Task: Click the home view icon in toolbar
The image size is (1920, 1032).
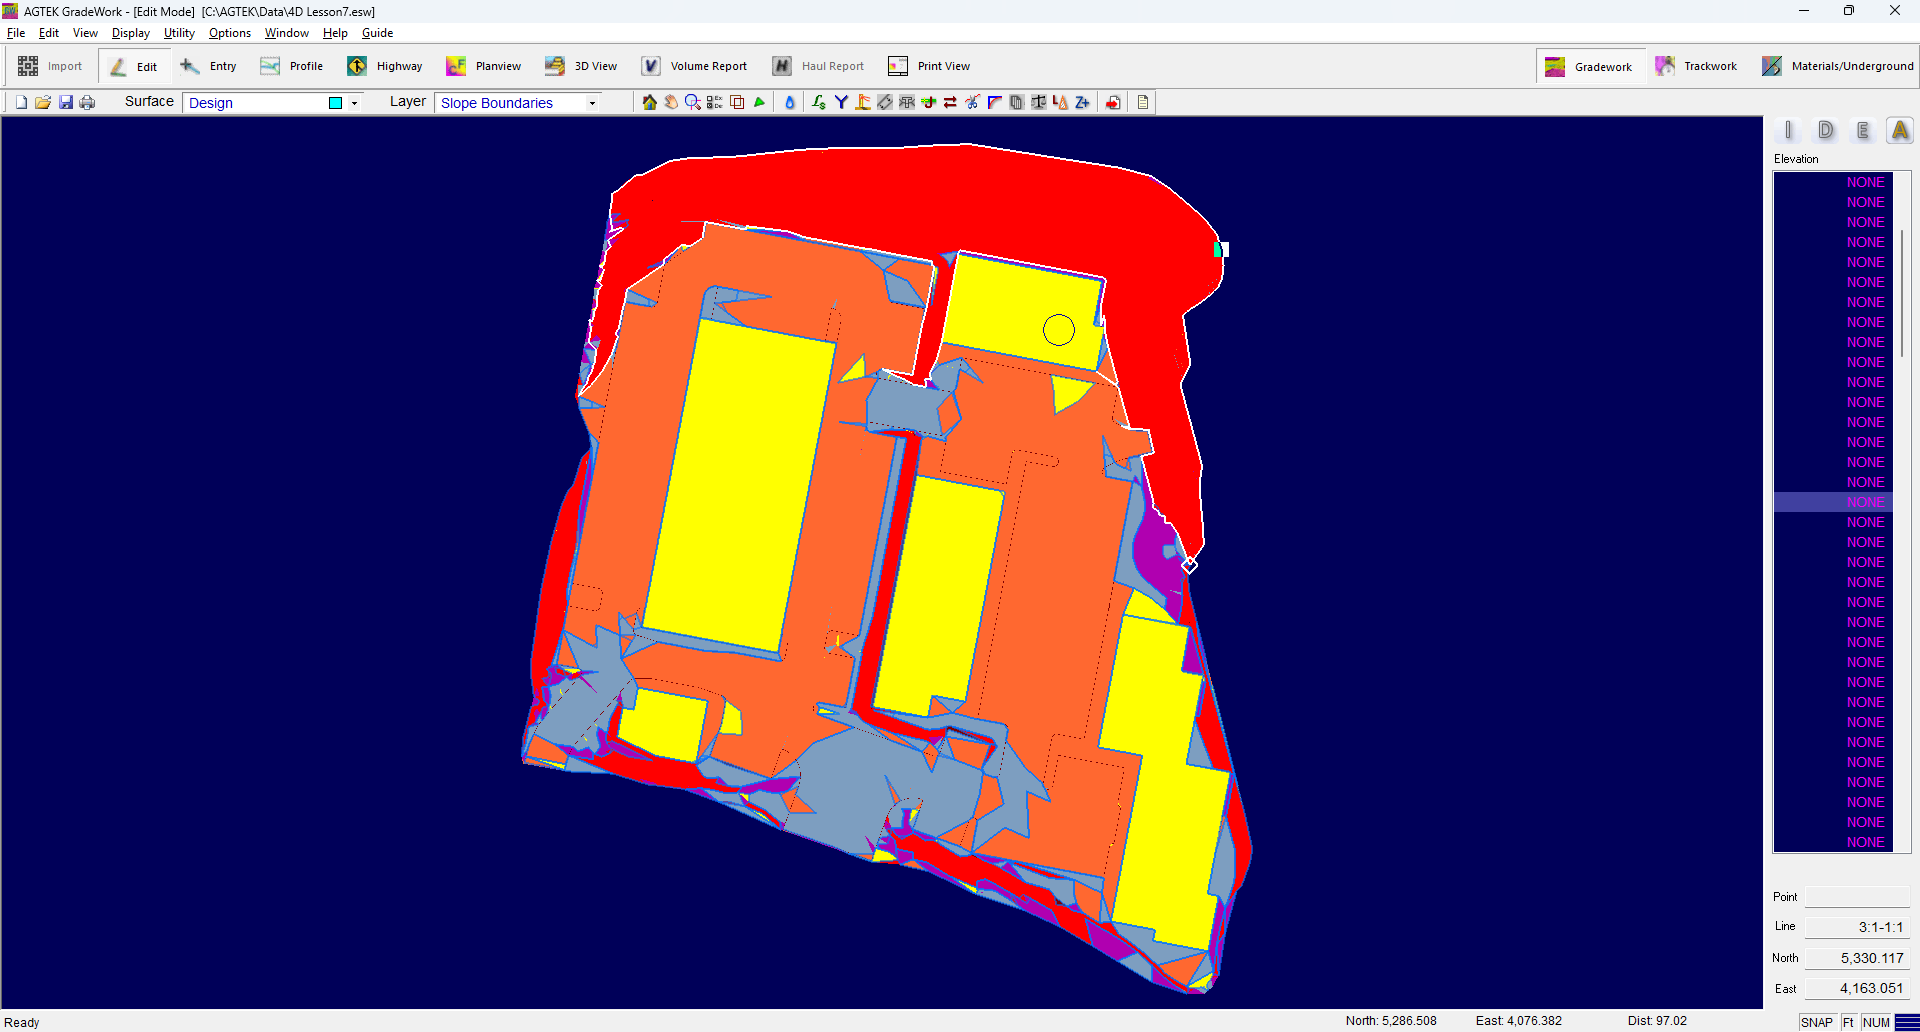Action: pos(649,102)
